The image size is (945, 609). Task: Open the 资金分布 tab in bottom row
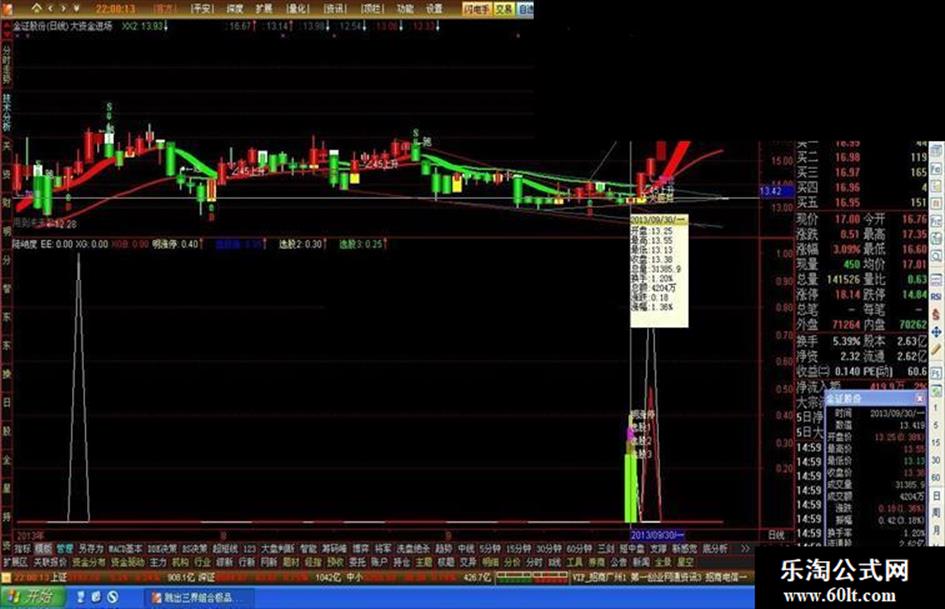(x=88, y=563)
